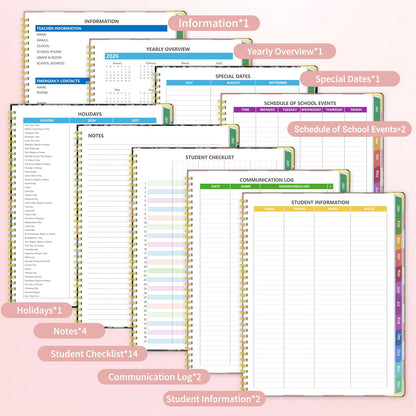Click the GRADE & ROOM line
The width and height of the screenshot is (416, 416).
[49, 57]
